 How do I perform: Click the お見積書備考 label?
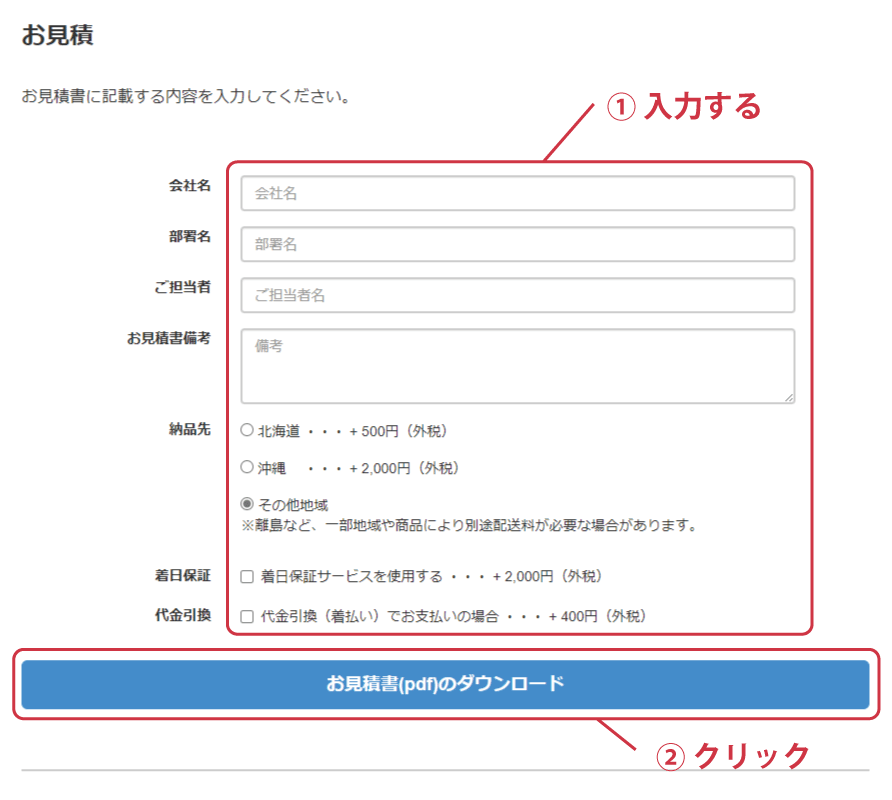(x=169, y=338)
